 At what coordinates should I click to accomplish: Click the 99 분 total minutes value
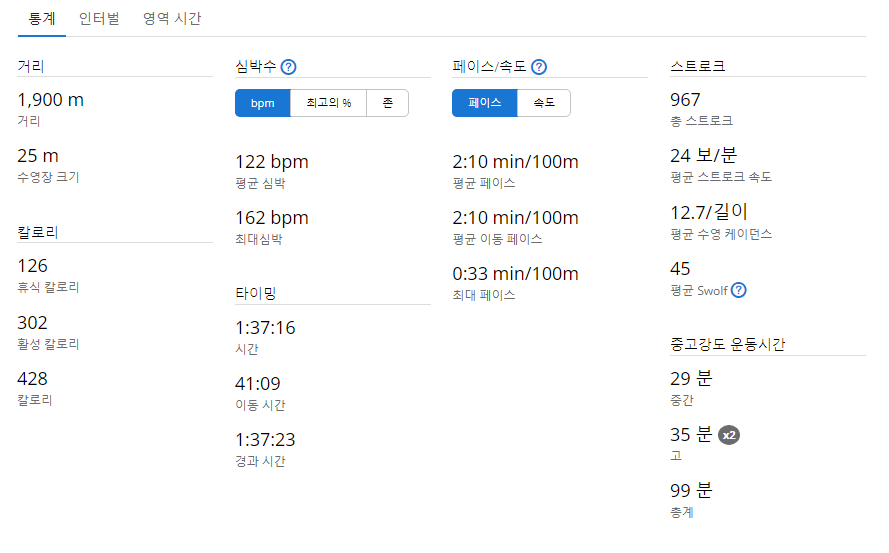coord(691,491)
